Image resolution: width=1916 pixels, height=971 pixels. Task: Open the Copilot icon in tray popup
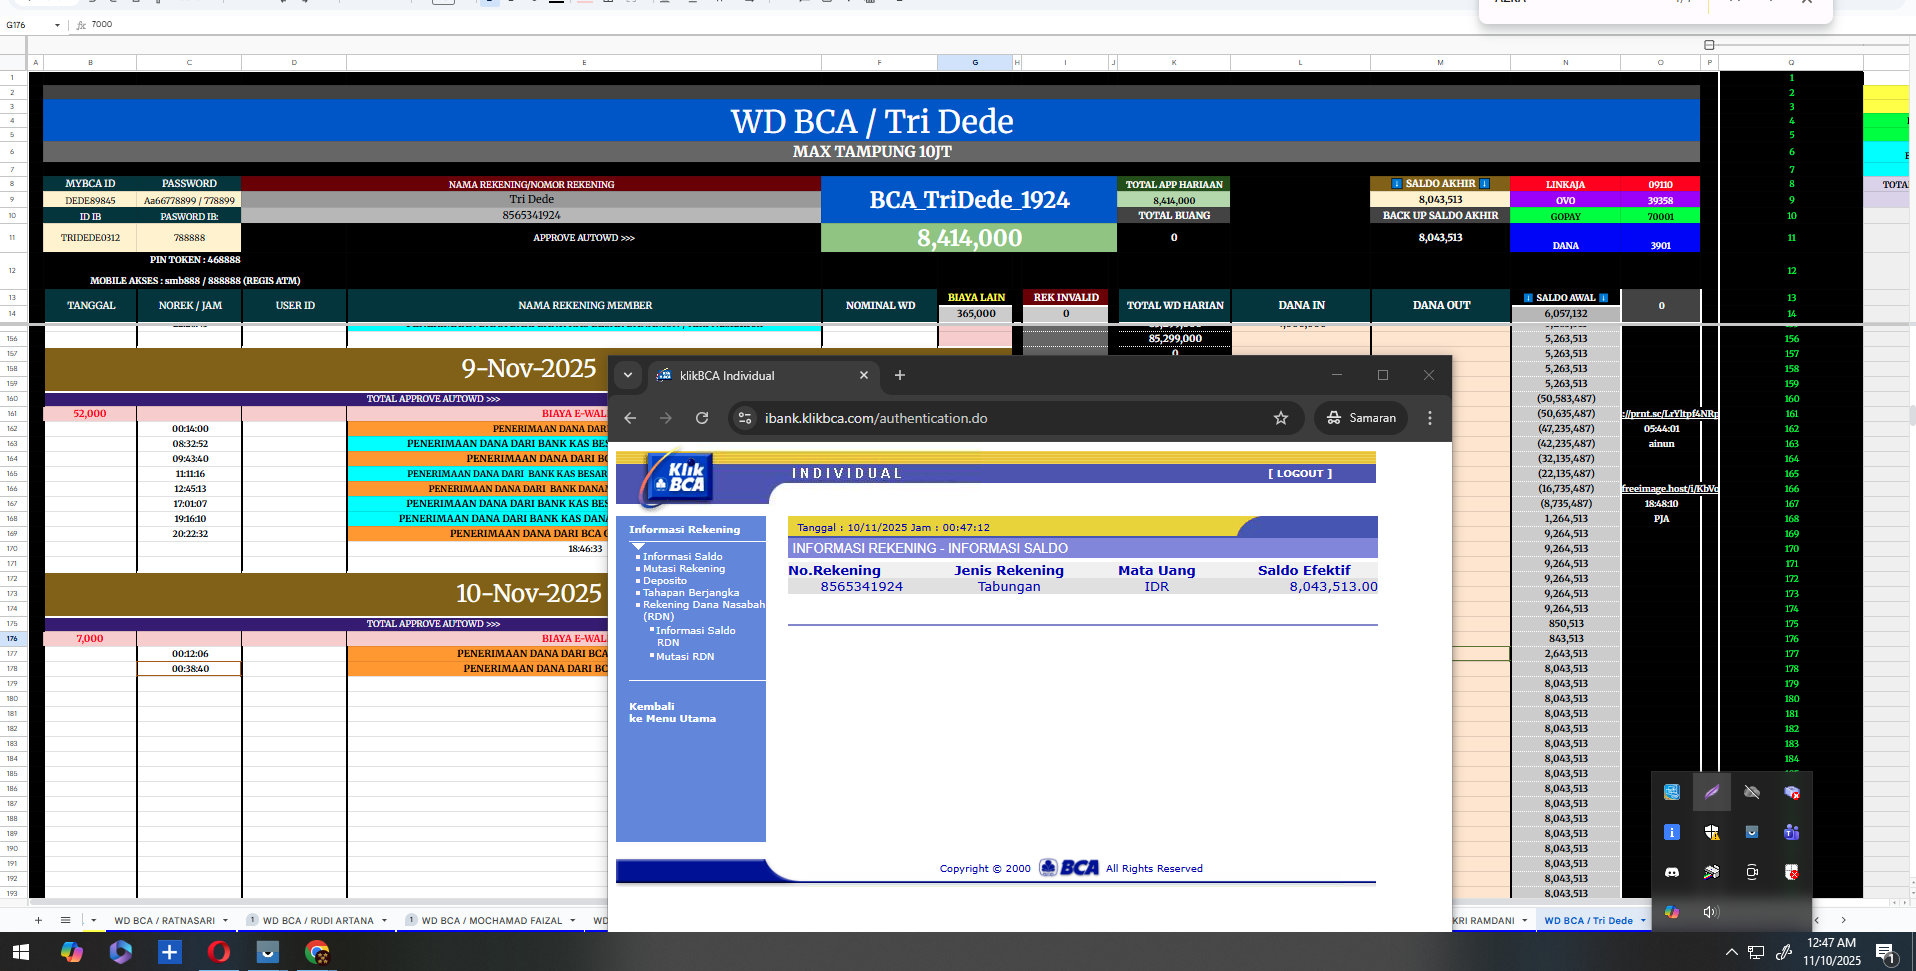click(x=1671, y=912)
